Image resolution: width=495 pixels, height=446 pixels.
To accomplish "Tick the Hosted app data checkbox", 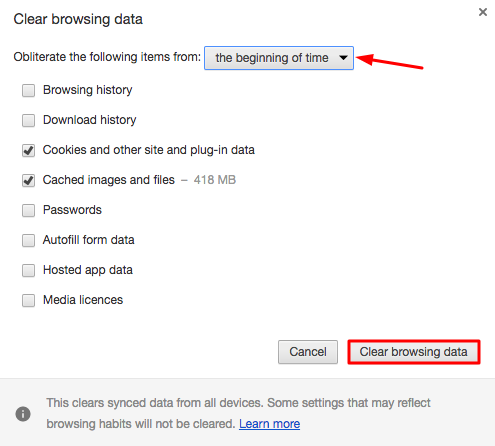I will [28, 270].
